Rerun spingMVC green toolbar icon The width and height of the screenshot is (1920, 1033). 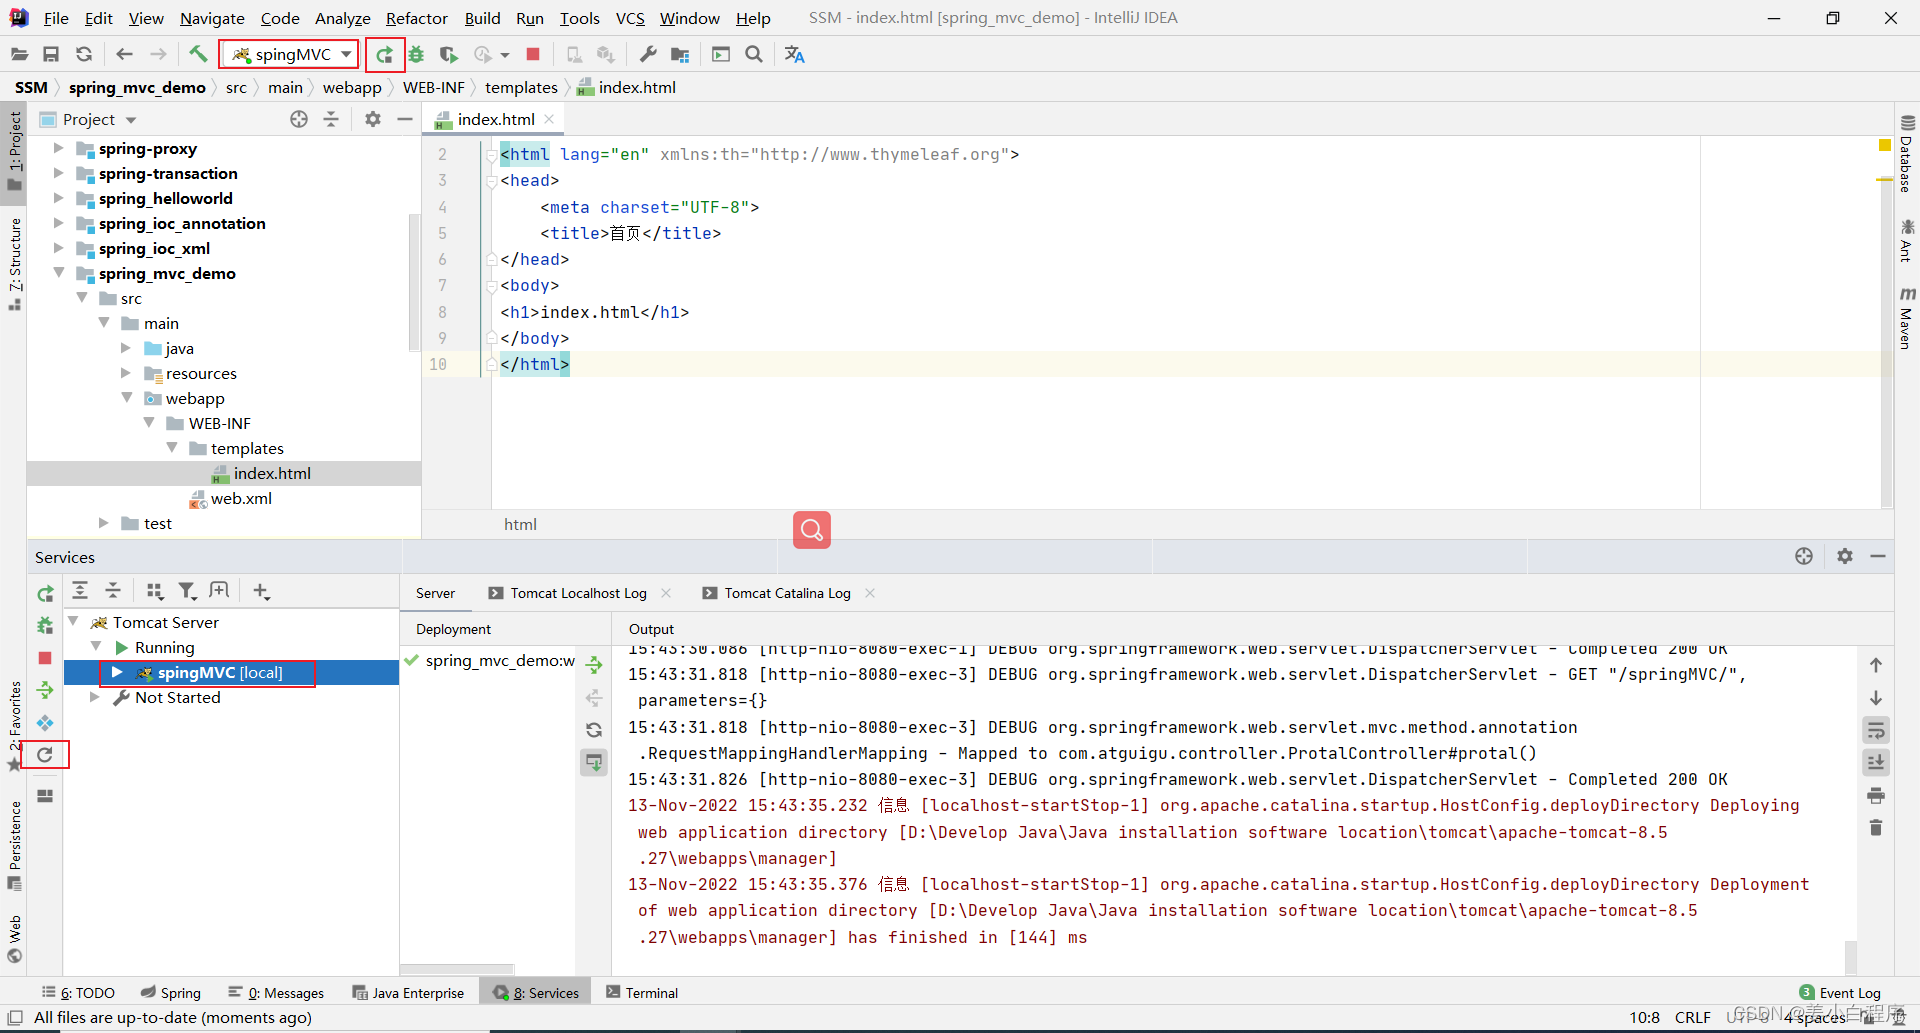(x=384, y=54)
